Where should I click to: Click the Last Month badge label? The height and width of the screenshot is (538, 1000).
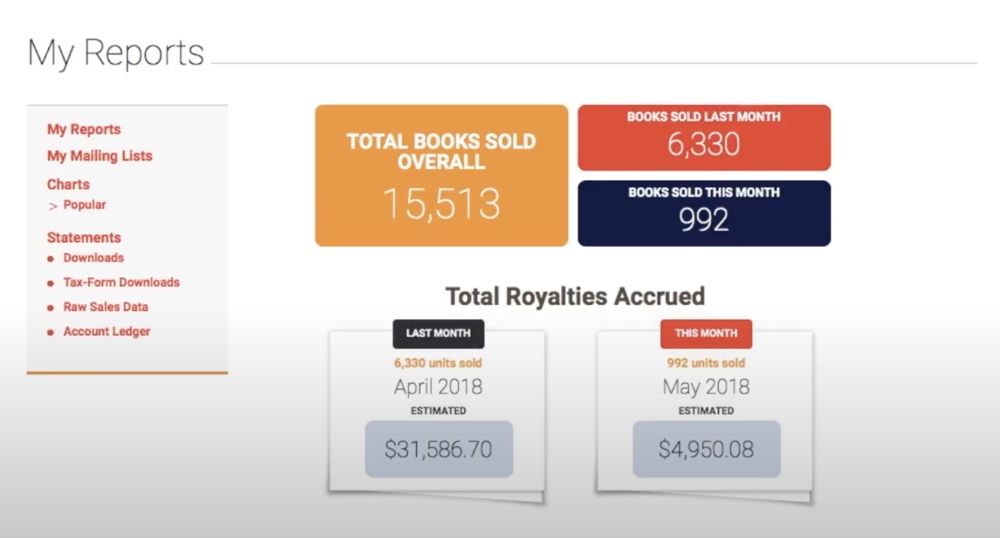click(x=439, y=333)
